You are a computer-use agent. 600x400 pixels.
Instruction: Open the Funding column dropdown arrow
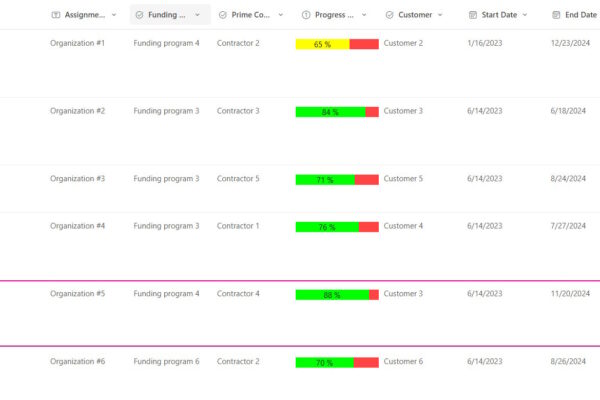(x=197, y=15)
